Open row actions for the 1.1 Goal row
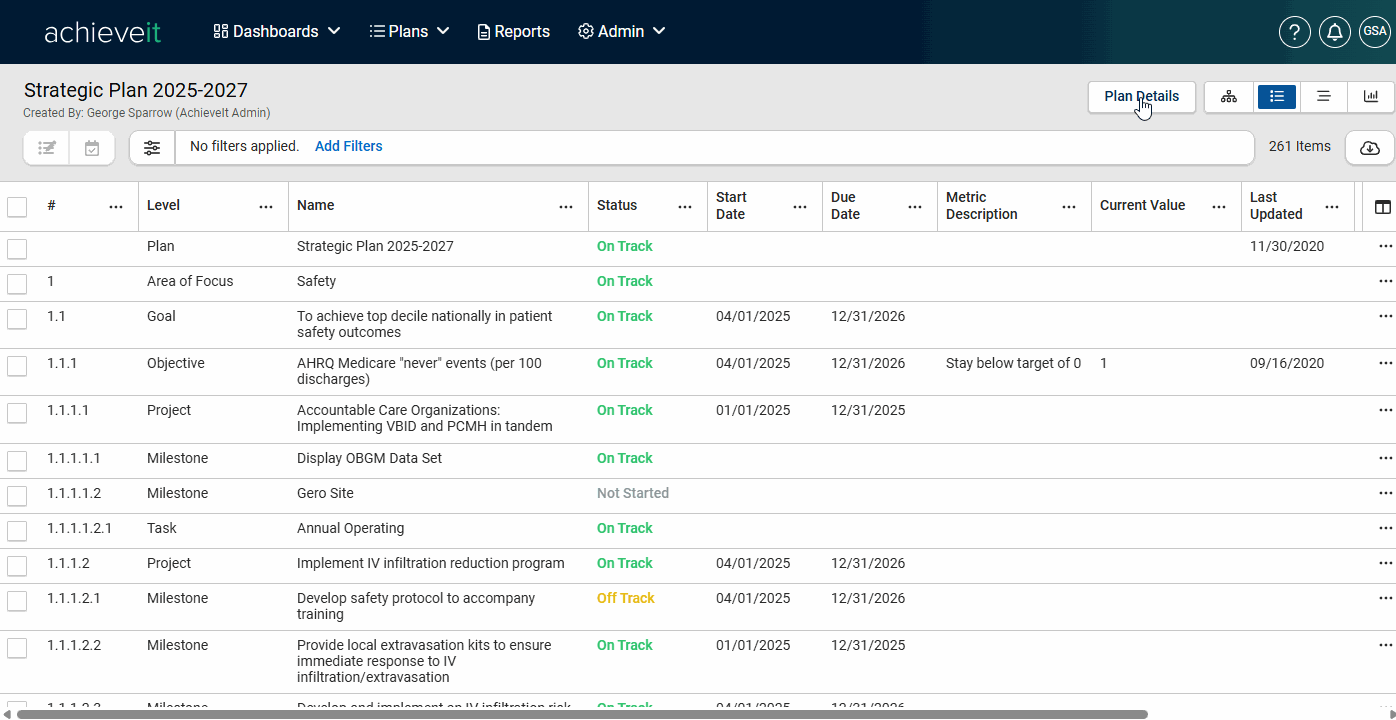 pyautogui.click(x=1385, y=316)
